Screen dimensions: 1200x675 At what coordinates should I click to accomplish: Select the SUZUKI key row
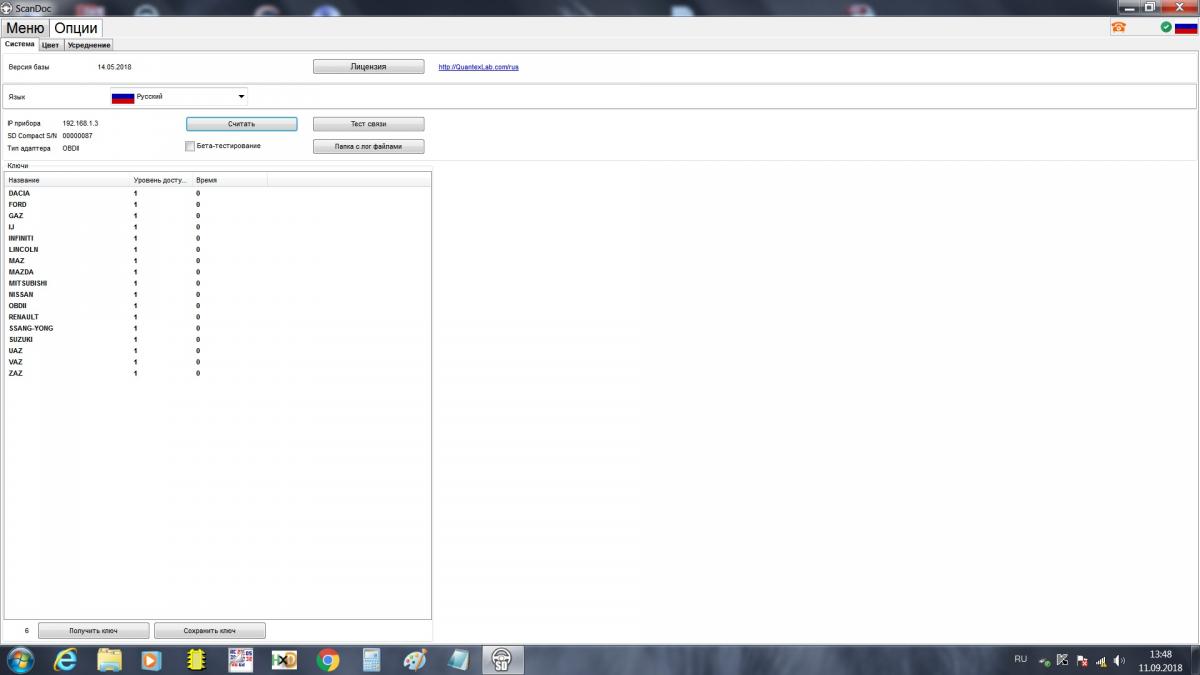click(x=217, y=339)
